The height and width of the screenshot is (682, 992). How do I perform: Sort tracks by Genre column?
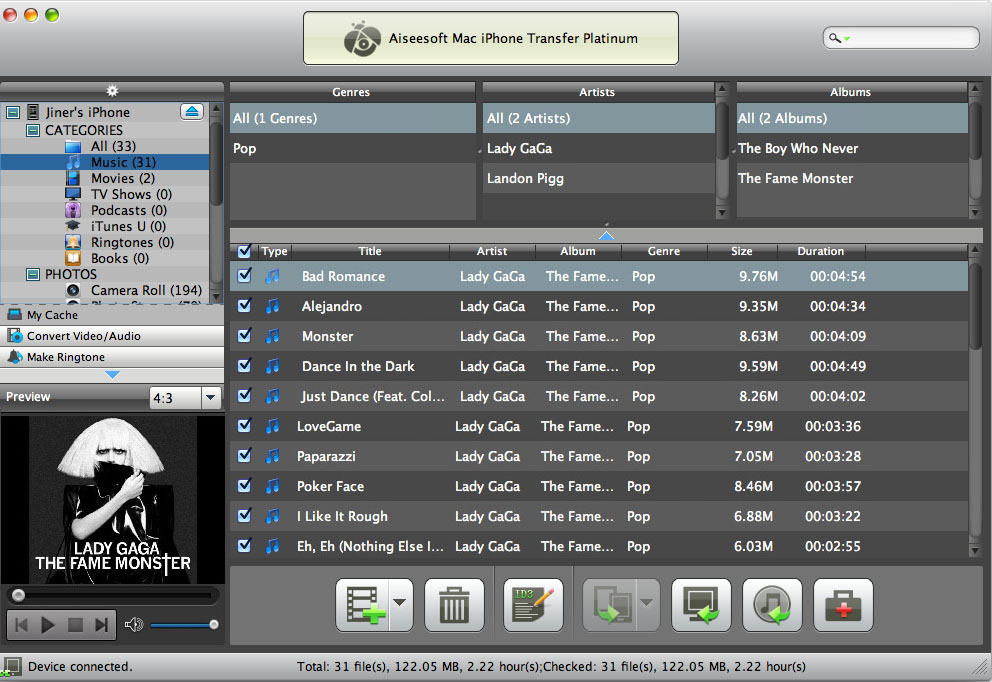click(664, 251)
